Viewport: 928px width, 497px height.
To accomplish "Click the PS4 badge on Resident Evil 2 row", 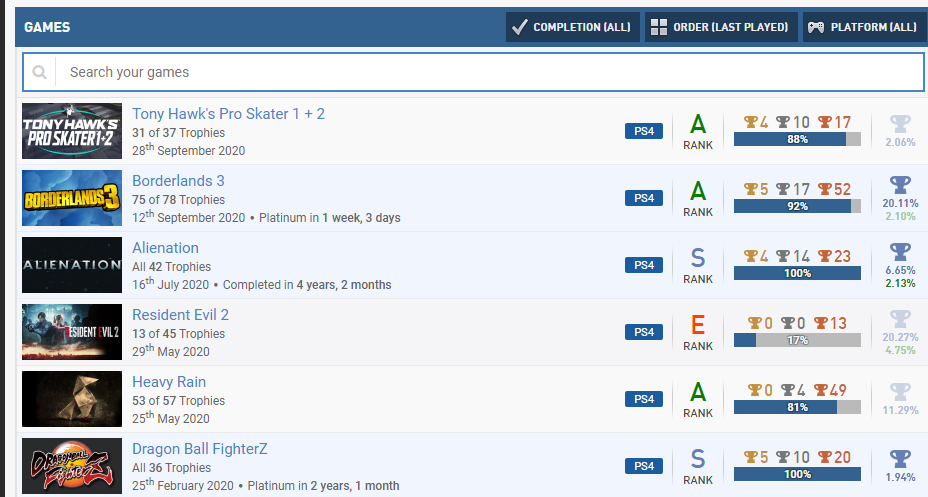I will pyautogui.click(x=644, y=331).
